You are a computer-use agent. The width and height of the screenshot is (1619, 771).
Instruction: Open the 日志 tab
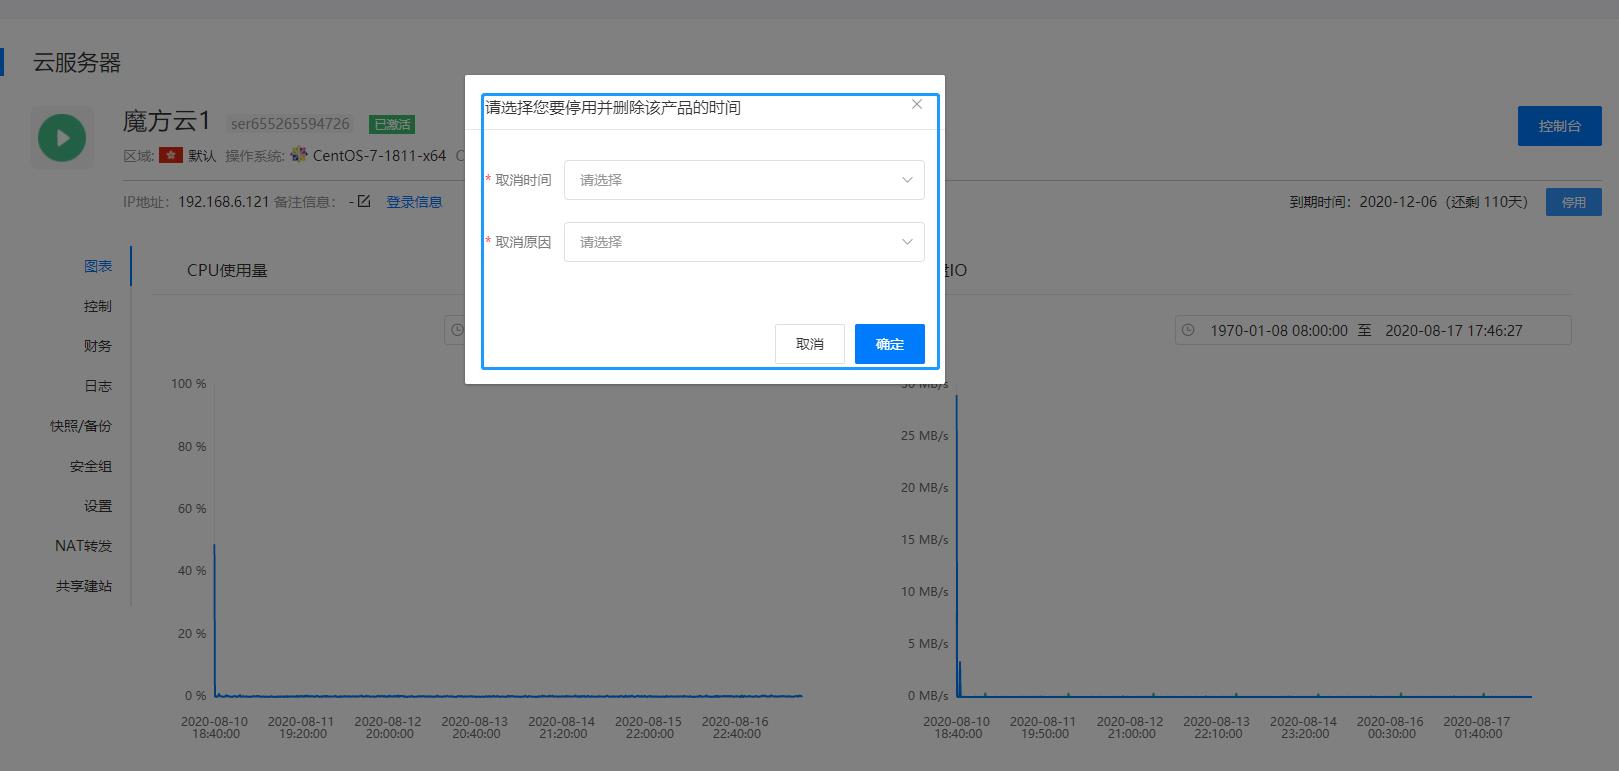click(x=98, y=386)
